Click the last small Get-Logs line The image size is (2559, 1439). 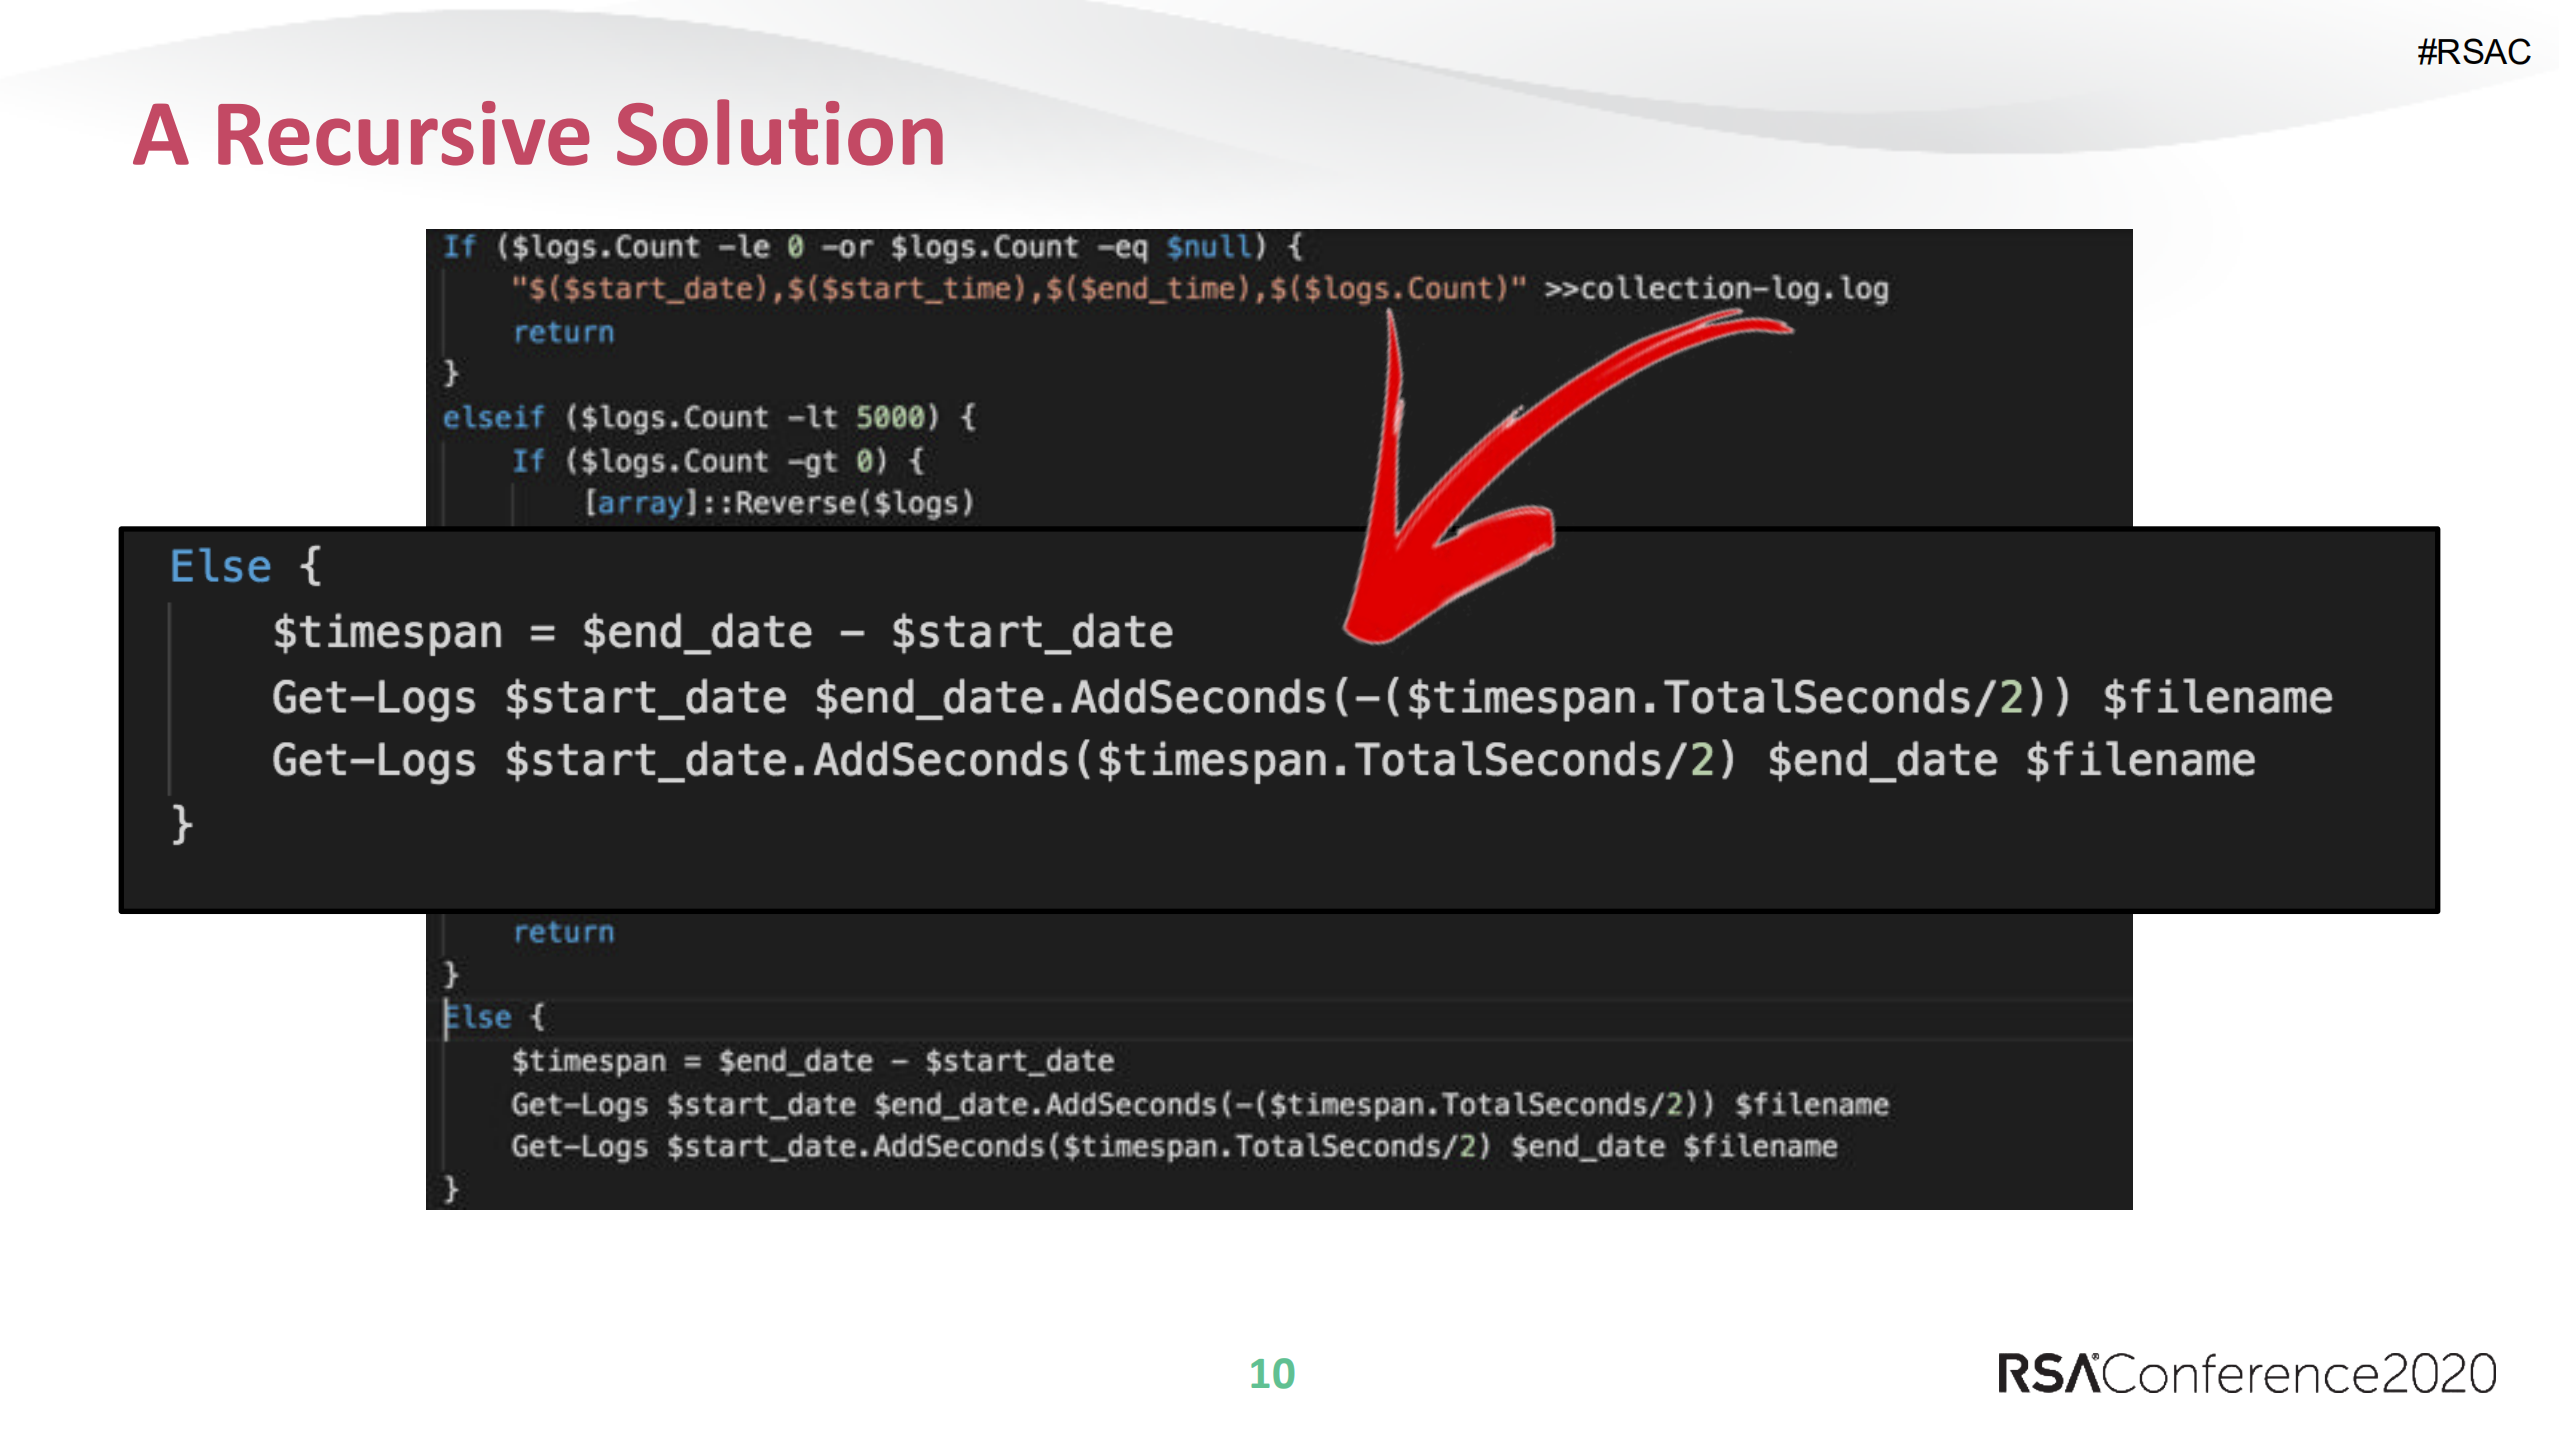1173,1146
